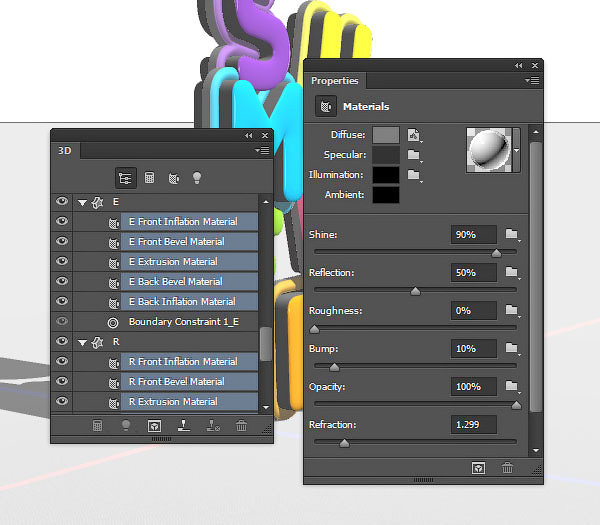
Task: Open Shine texture folder icon
Action: coord(512,234)
